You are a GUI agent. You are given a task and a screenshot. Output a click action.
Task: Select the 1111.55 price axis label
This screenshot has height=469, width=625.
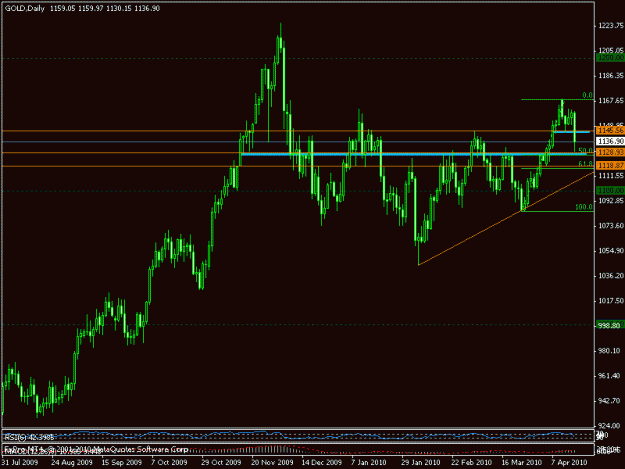(610, 175)
